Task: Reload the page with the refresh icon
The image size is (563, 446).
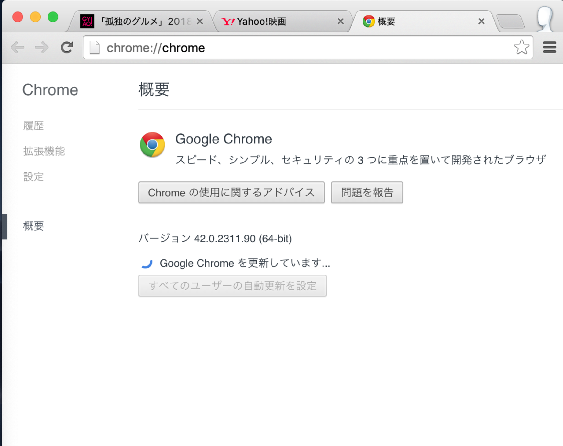Action: point(67,47)
